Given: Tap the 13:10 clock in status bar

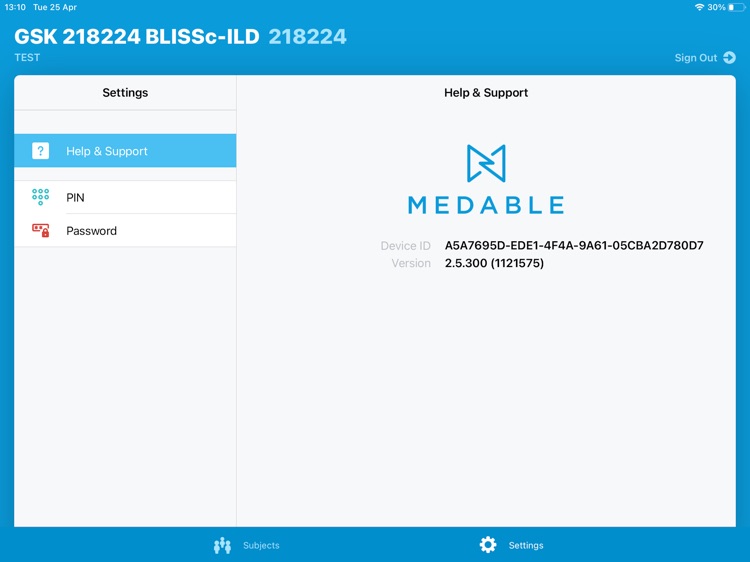Looking at the screenshot, I should (15, 7).
